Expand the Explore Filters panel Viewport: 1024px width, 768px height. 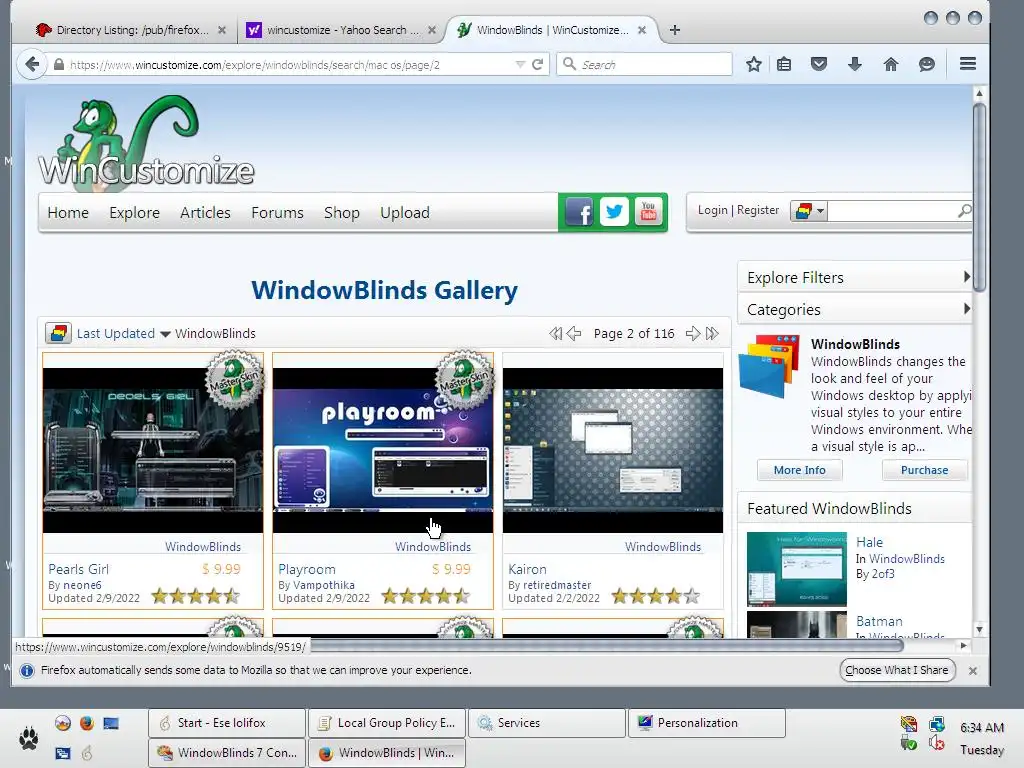tap(855, 278)
